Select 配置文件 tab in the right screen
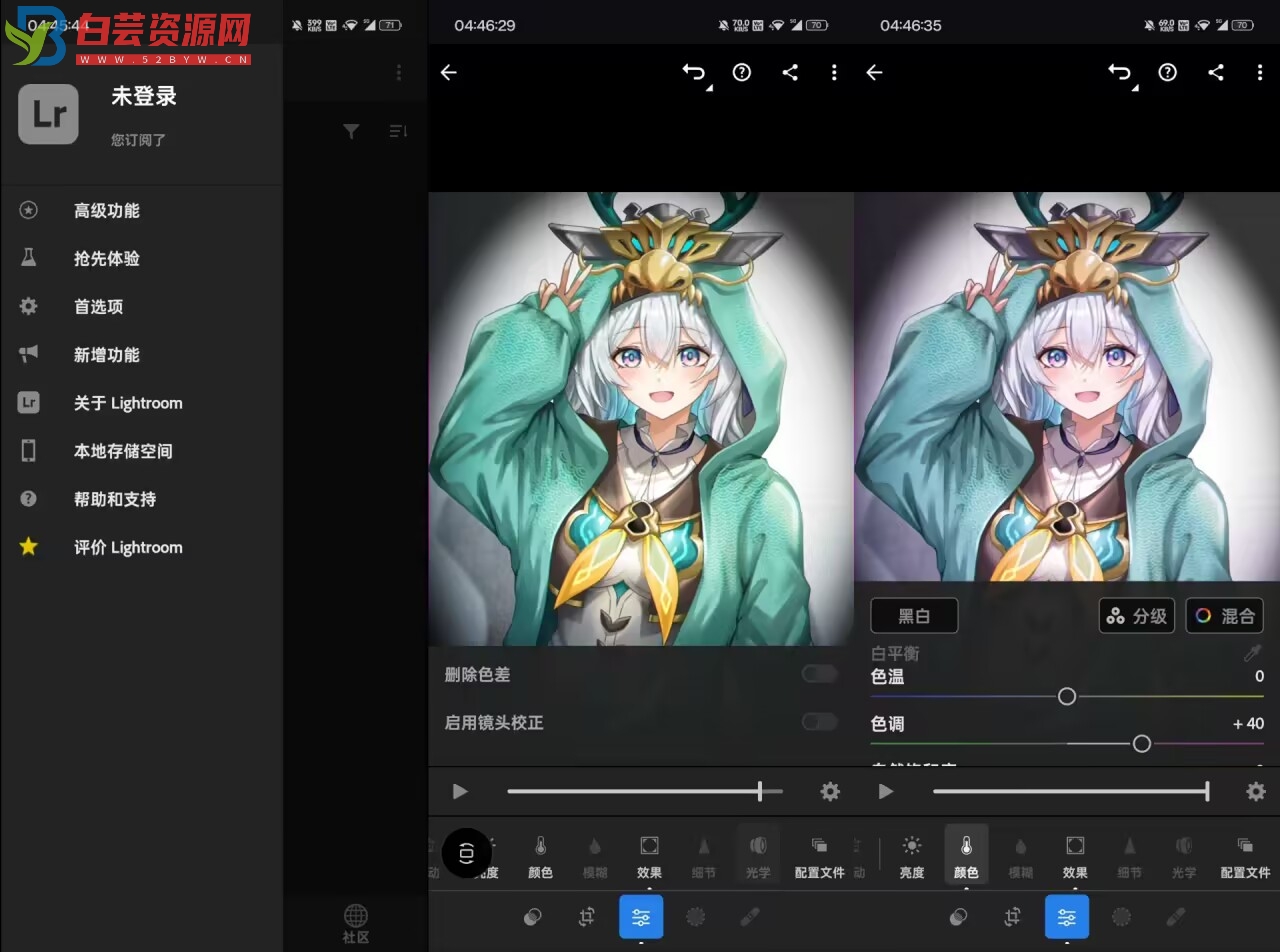The width and height of the screenshot is (1280, 952). point(1246,857)
